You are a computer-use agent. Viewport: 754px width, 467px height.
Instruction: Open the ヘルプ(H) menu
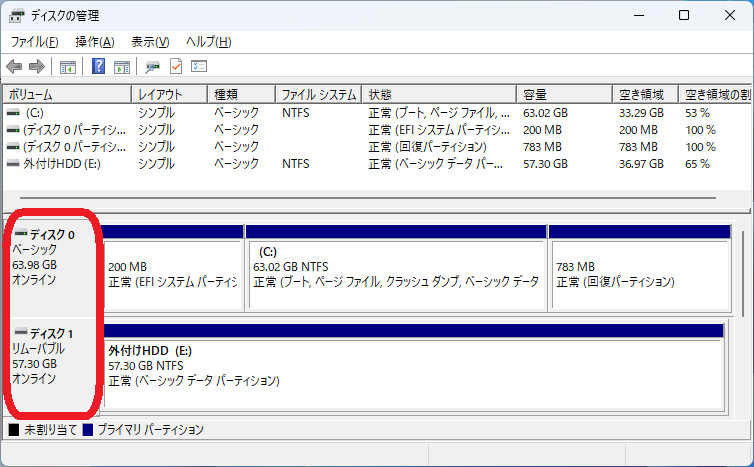click(x=209, y=42)
